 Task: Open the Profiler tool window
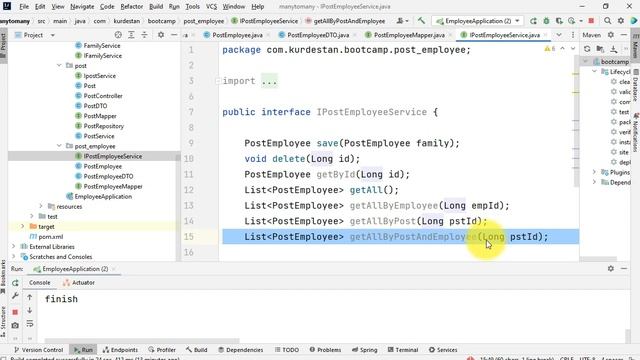[162, 350]
